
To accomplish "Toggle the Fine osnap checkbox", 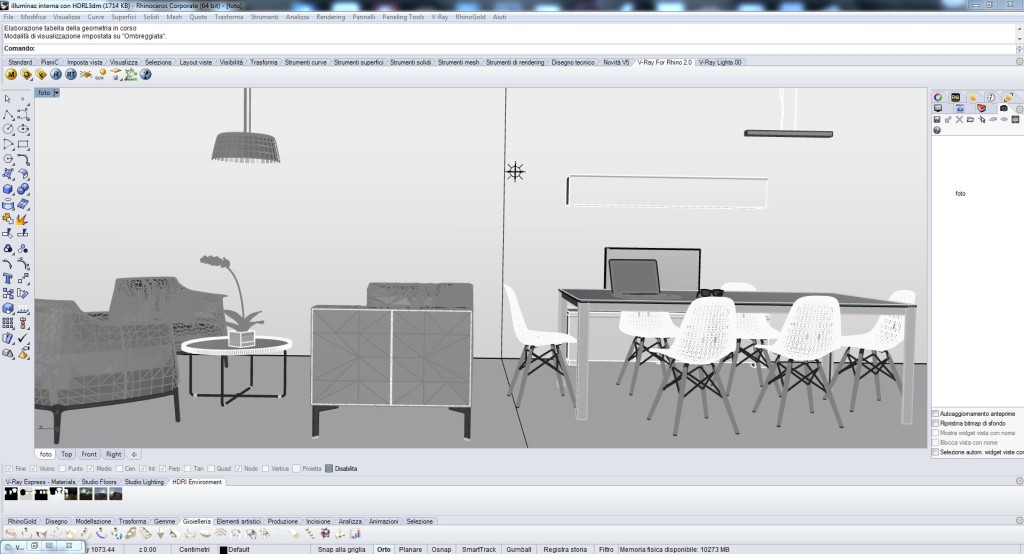I will 9,468.
